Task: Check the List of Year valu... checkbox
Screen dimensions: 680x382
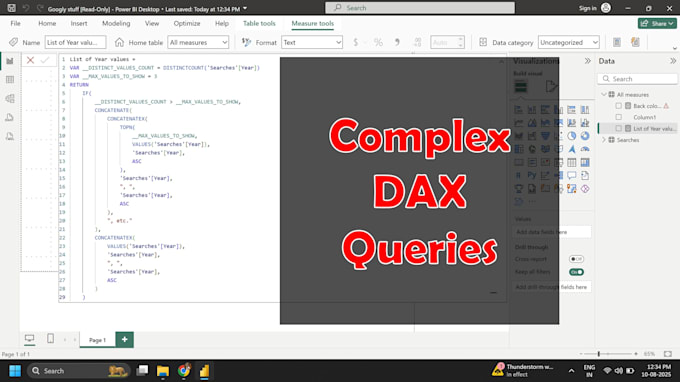Action: (x=618, y=128)
